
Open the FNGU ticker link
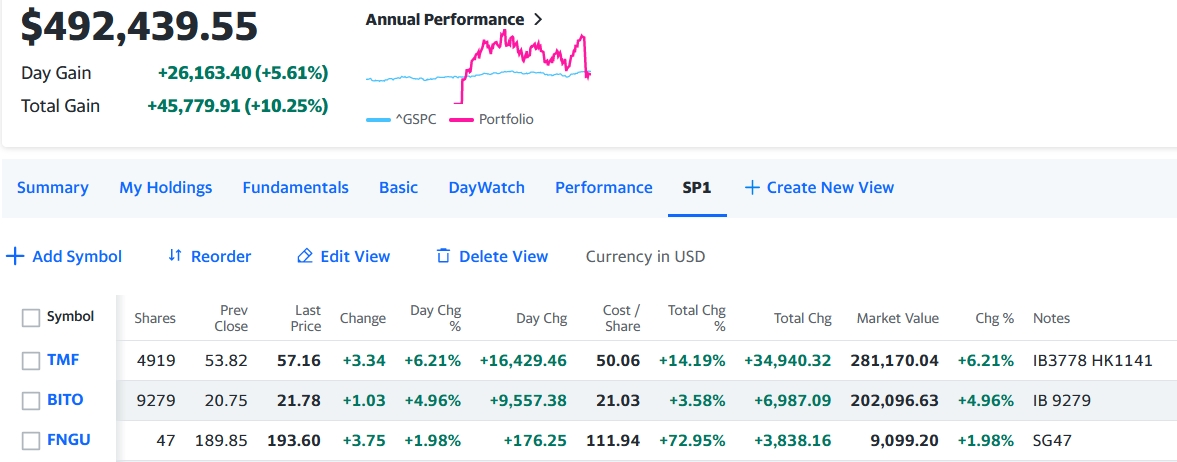pyautogui.click(x=68, y=440)
